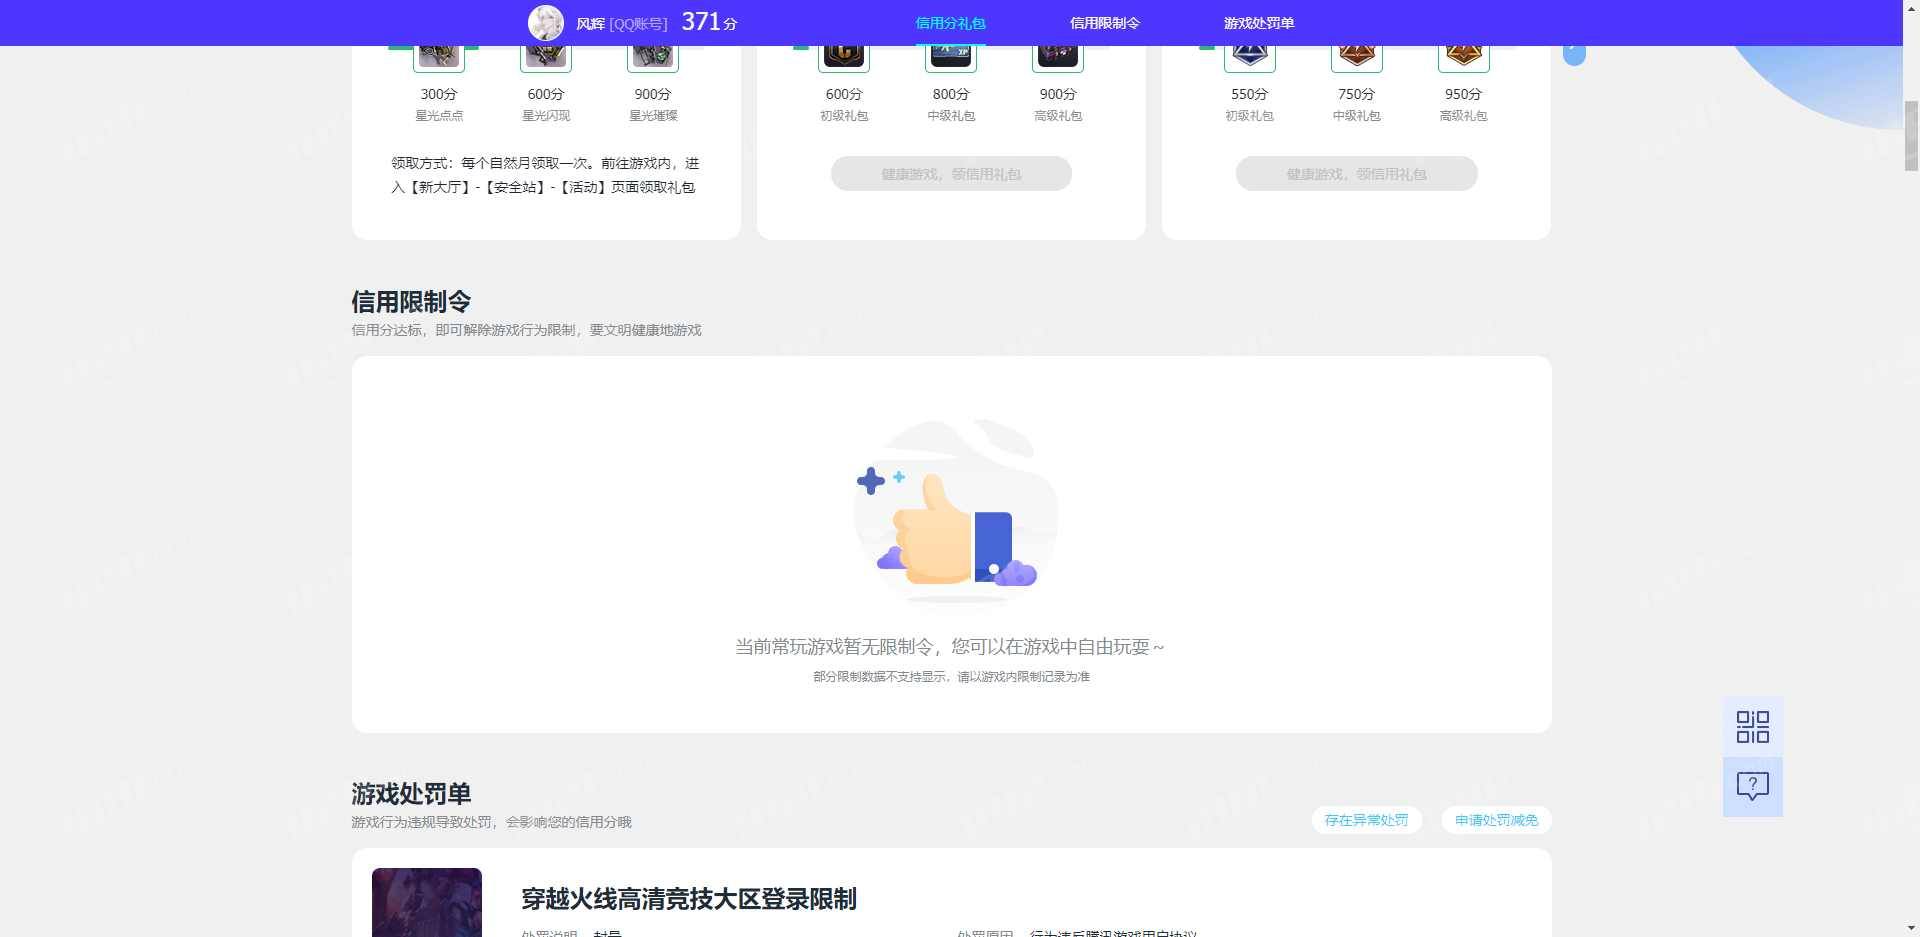Click the 信用限制令 section heading
The height and width of the screenshot is (937, 1920).
tap(411, 302)
